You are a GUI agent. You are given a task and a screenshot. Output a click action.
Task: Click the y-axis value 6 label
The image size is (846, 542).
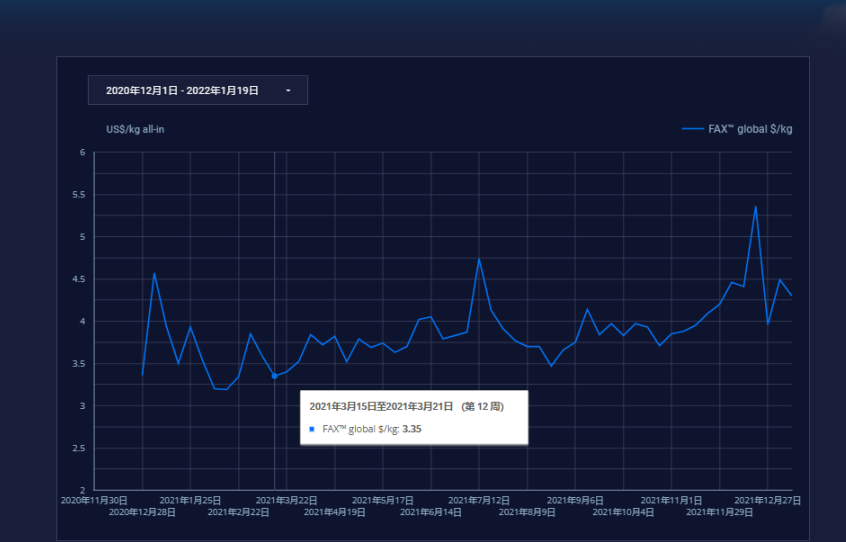coord(83,153)
